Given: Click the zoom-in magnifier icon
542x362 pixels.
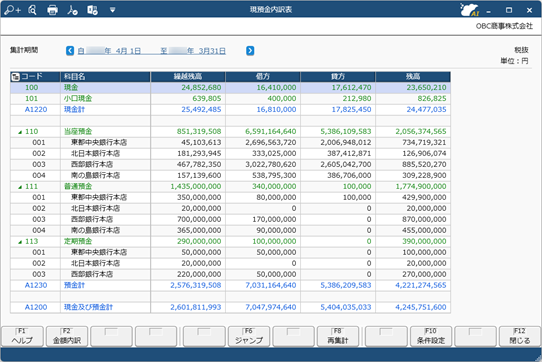Looking at the screenshot, I should (13, 10).
